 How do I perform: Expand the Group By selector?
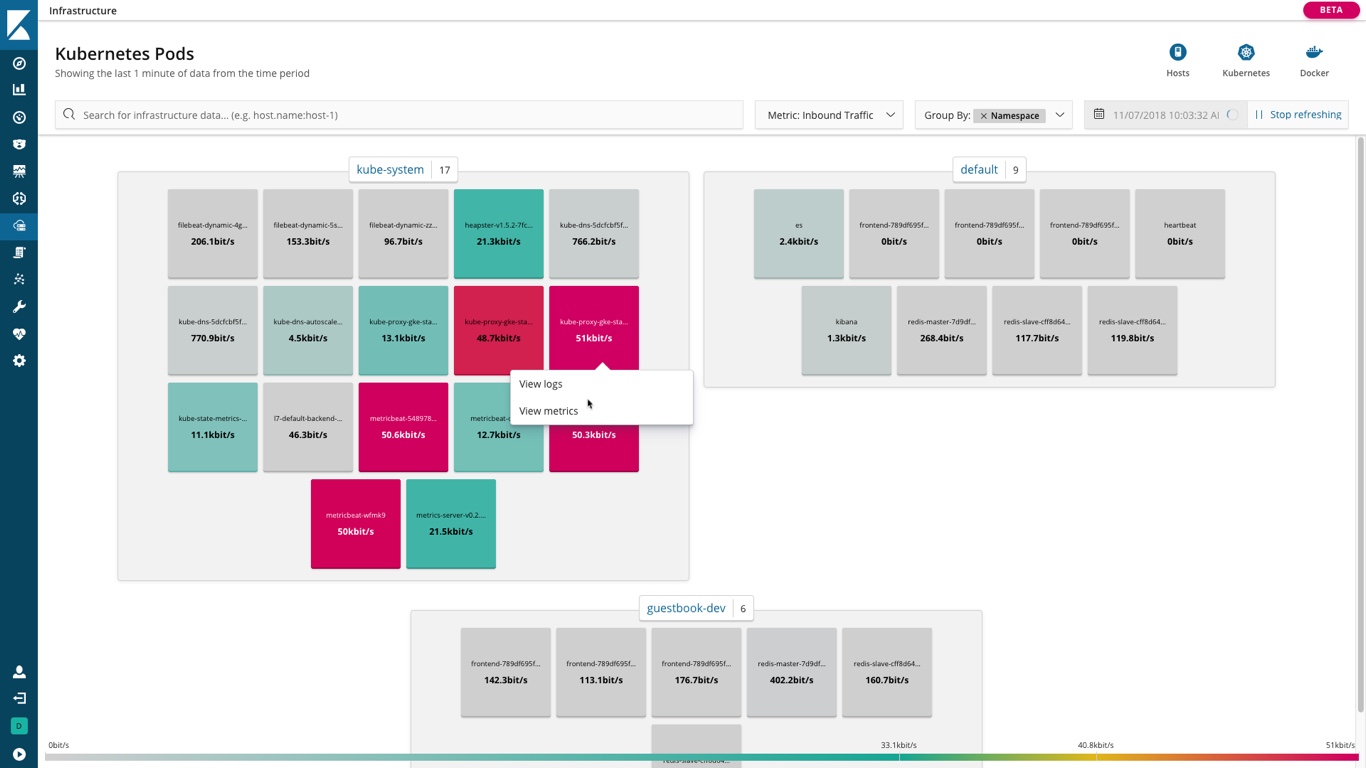1058,115
